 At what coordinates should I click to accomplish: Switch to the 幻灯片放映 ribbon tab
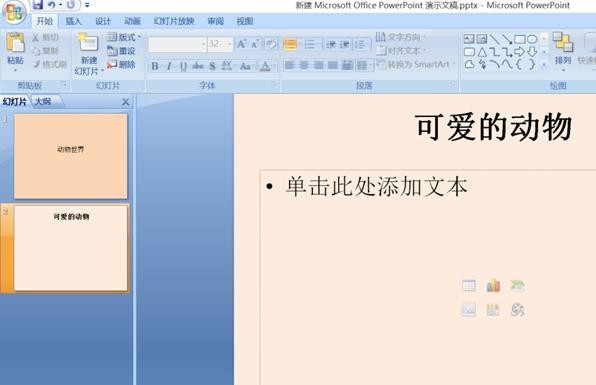174,21
